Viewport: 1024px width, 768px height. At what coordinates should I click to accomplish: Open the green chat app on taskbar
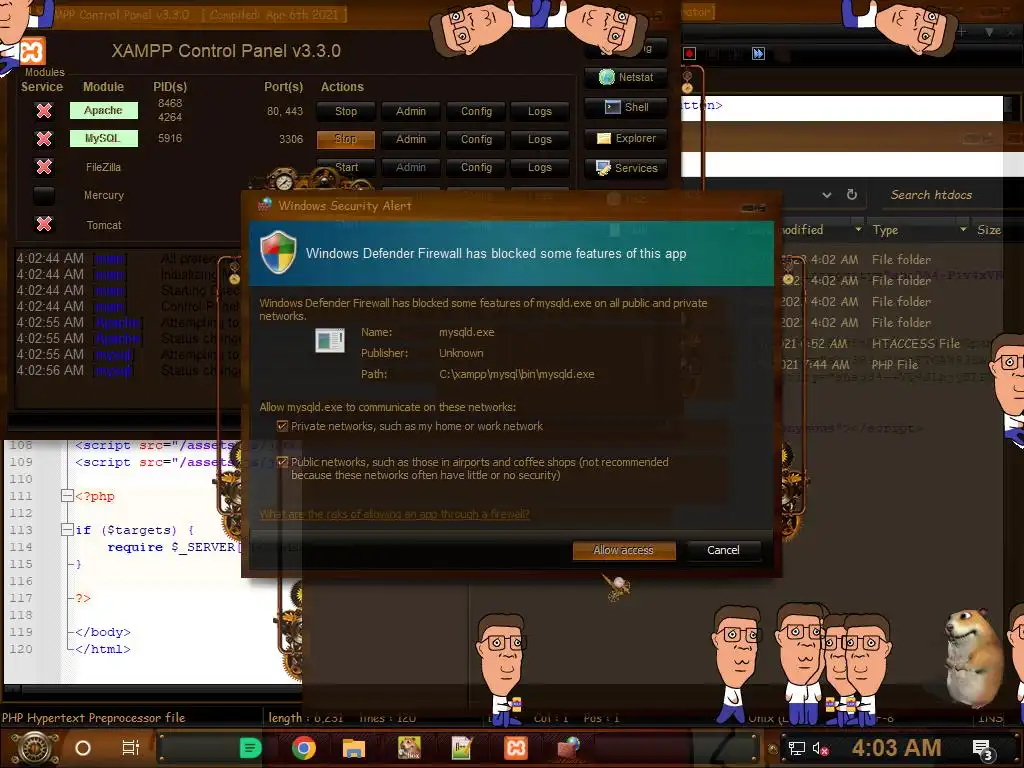(251, 748)
